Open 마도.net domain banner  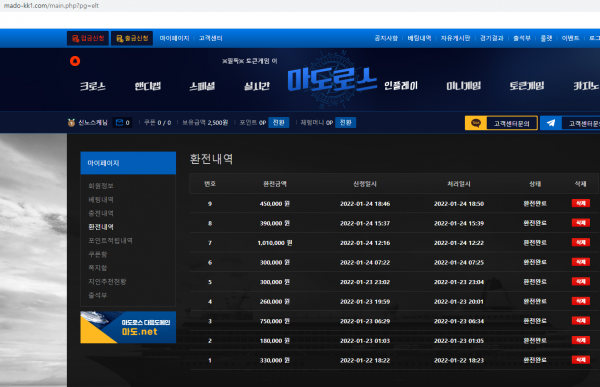point(128,327)
